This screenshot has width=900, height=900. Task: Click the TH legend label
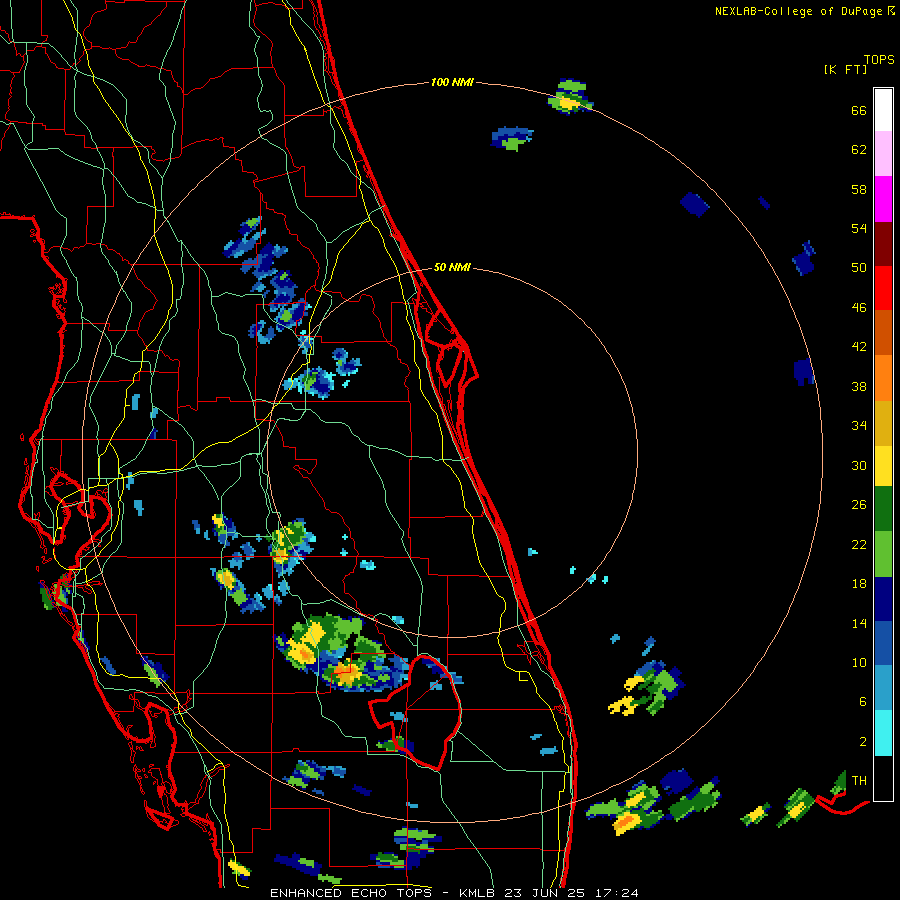pos(859,781)
